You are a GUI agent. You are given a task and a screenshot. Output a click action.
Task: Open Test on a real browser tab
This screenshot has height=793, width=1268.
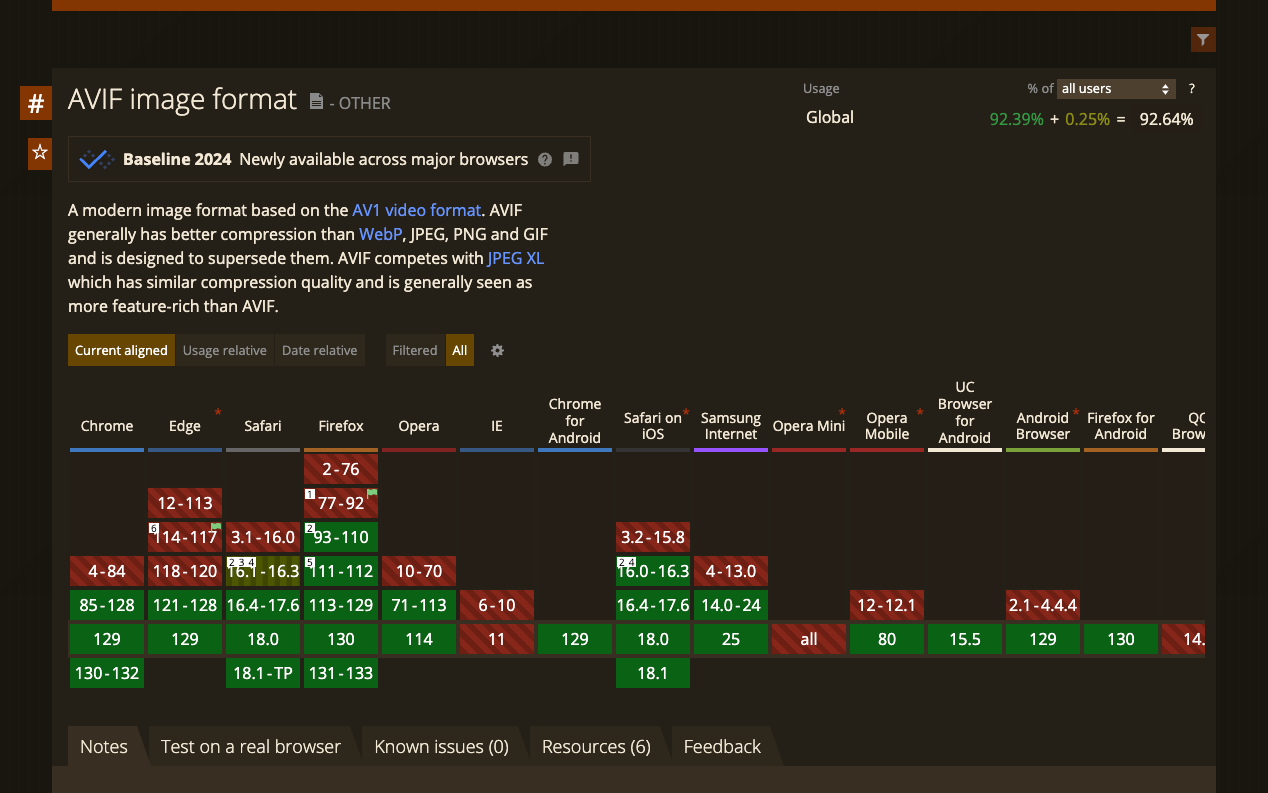[251, 746]
